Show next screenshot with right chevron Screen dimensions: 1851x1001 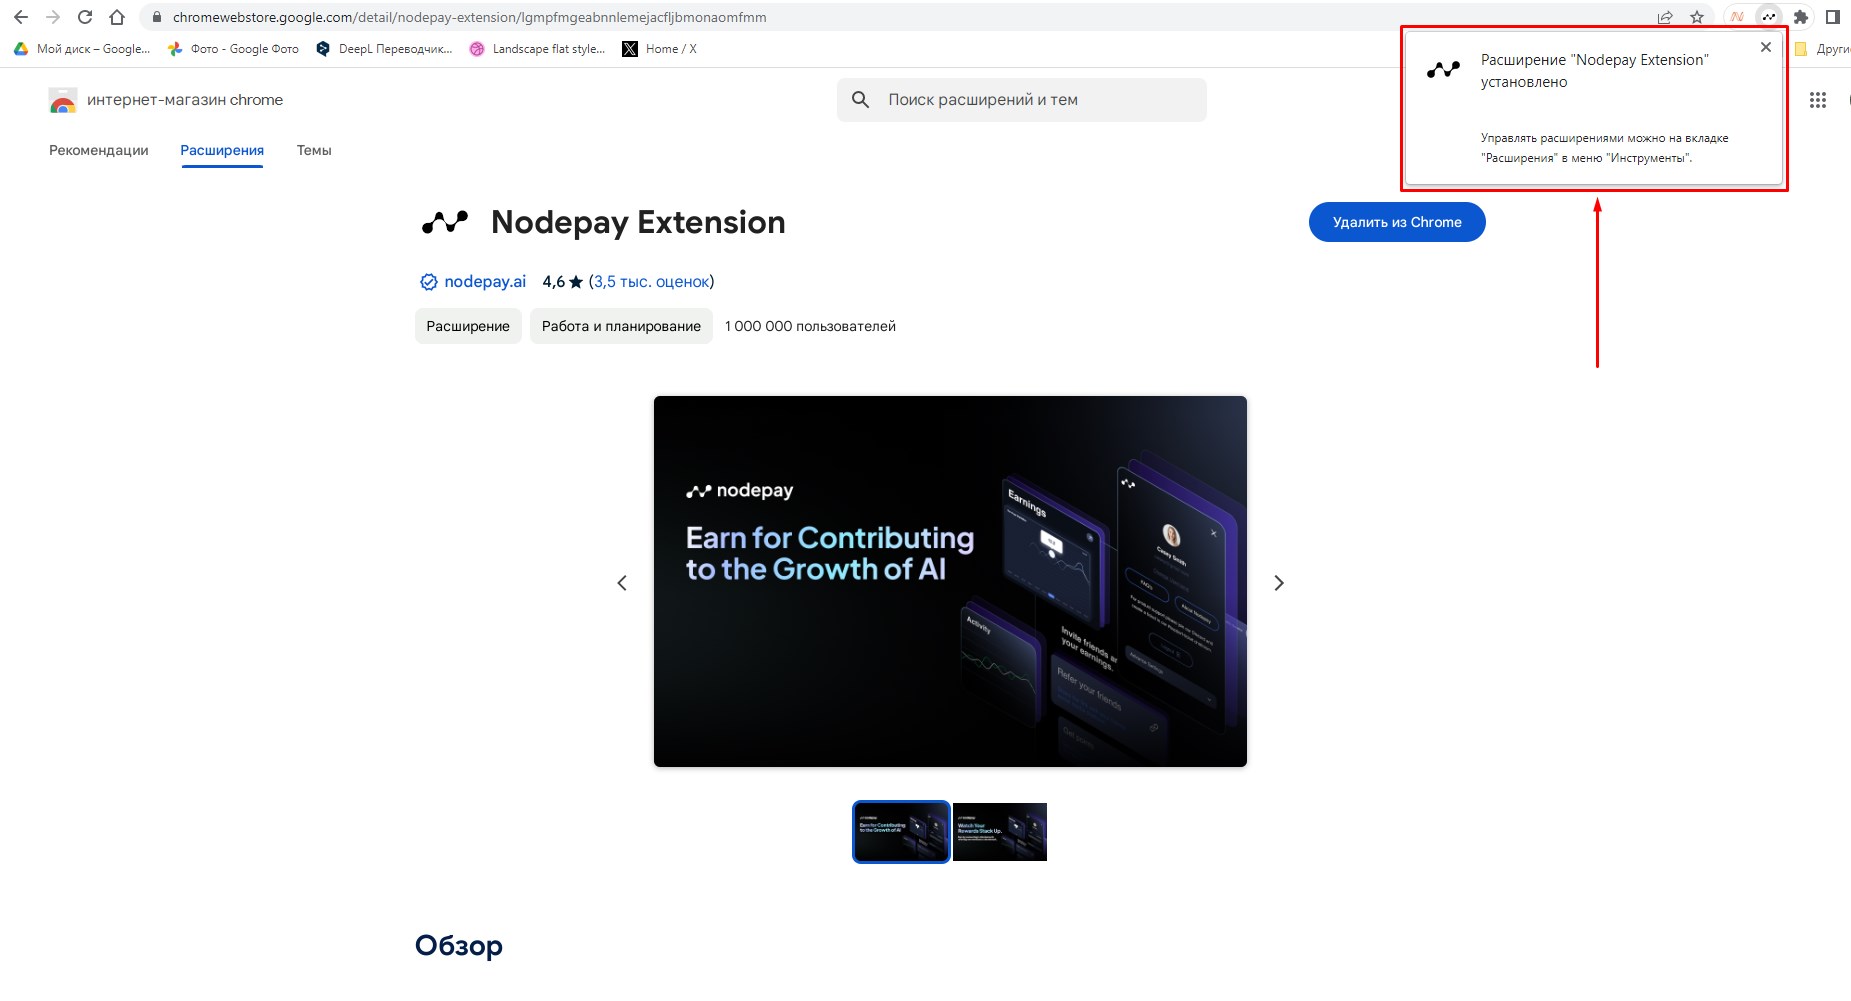[1278, 583]
